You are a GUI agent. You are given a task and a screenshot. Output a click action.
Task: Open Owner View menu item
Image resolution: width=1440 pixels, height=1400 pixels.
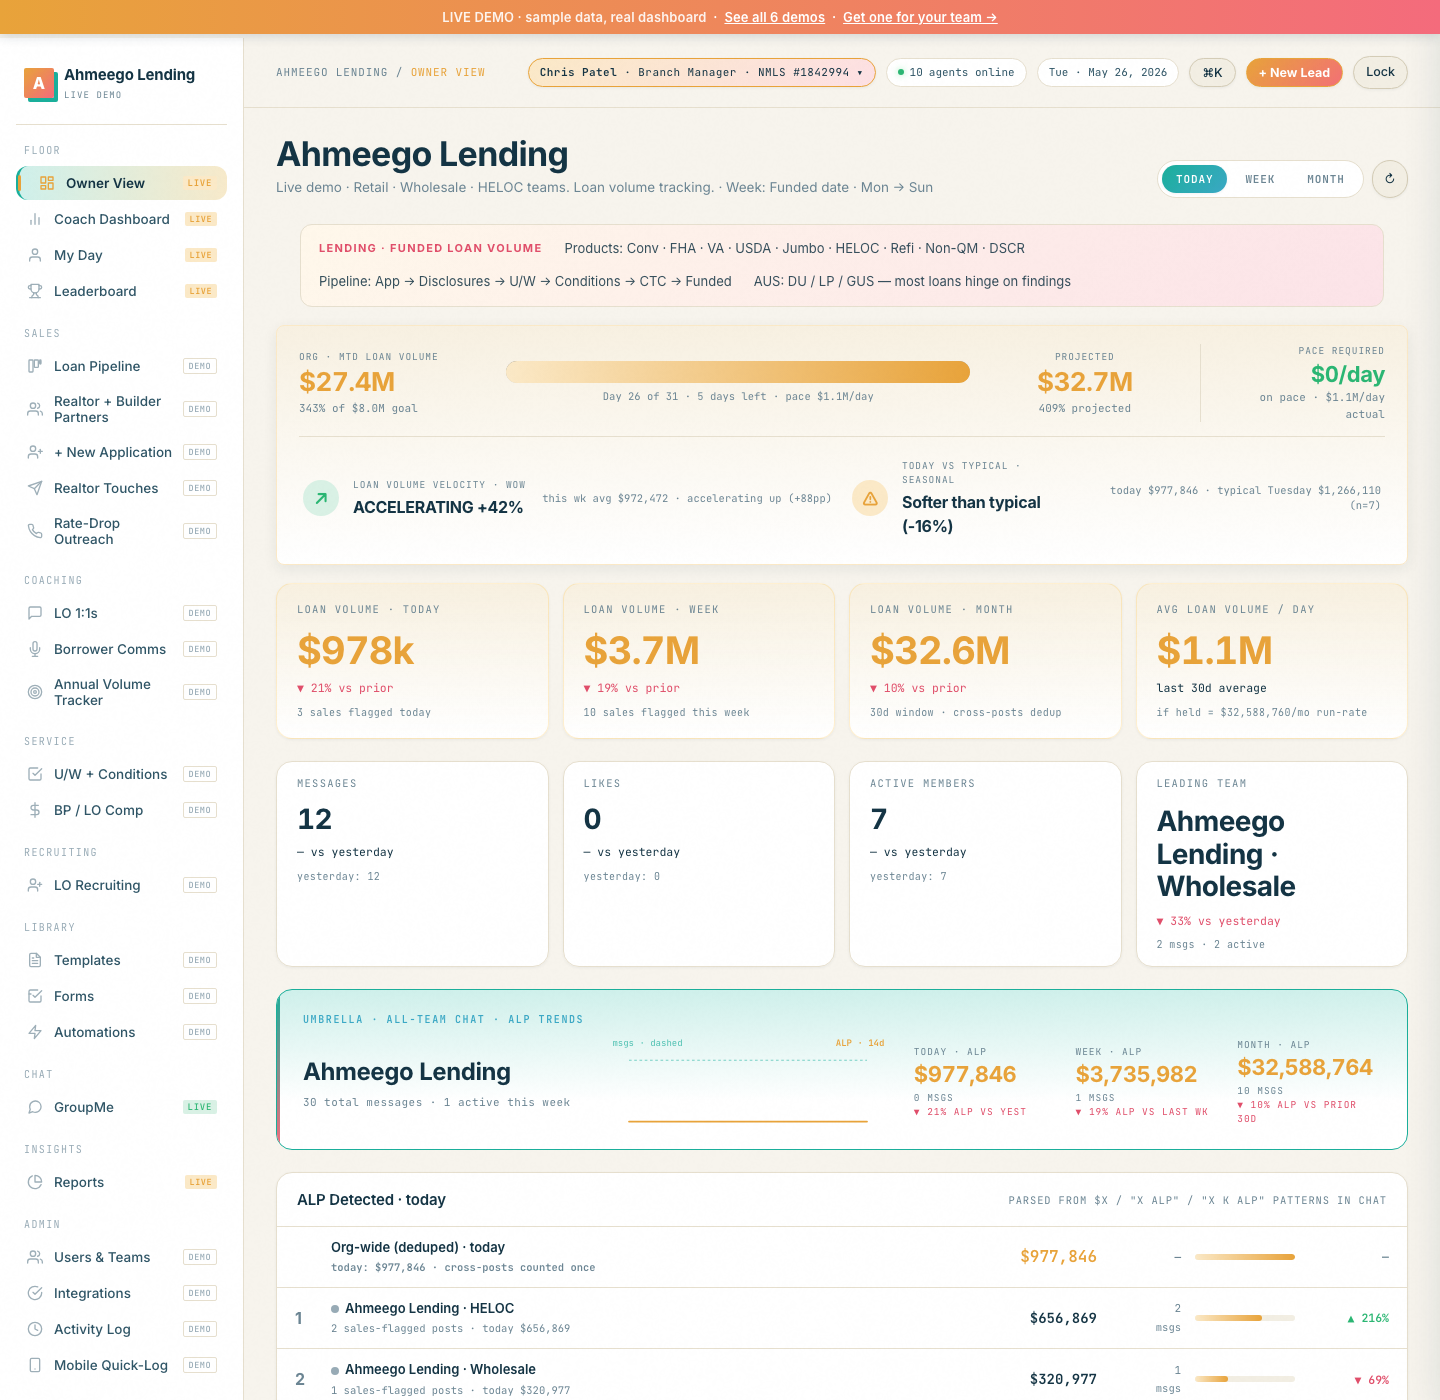coord(122,183)
